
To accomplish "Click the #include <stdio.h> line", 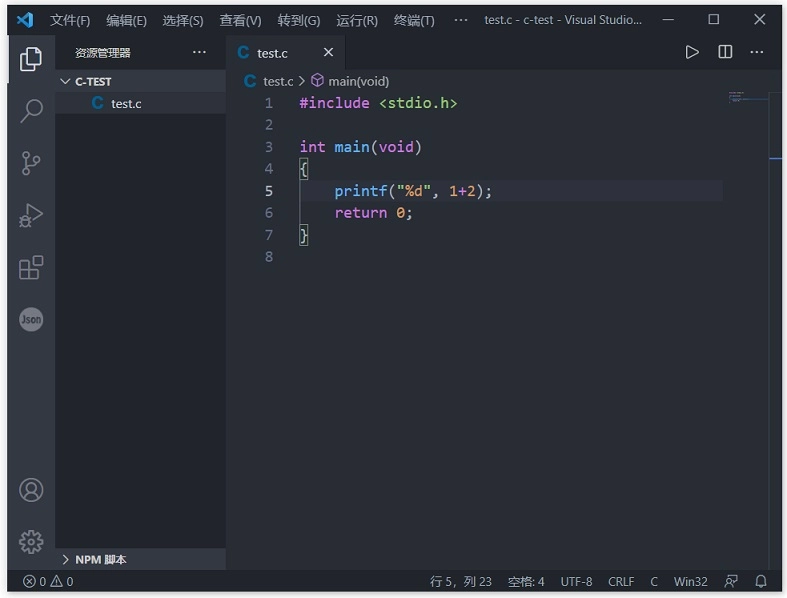I will click(x=378, y=103).
